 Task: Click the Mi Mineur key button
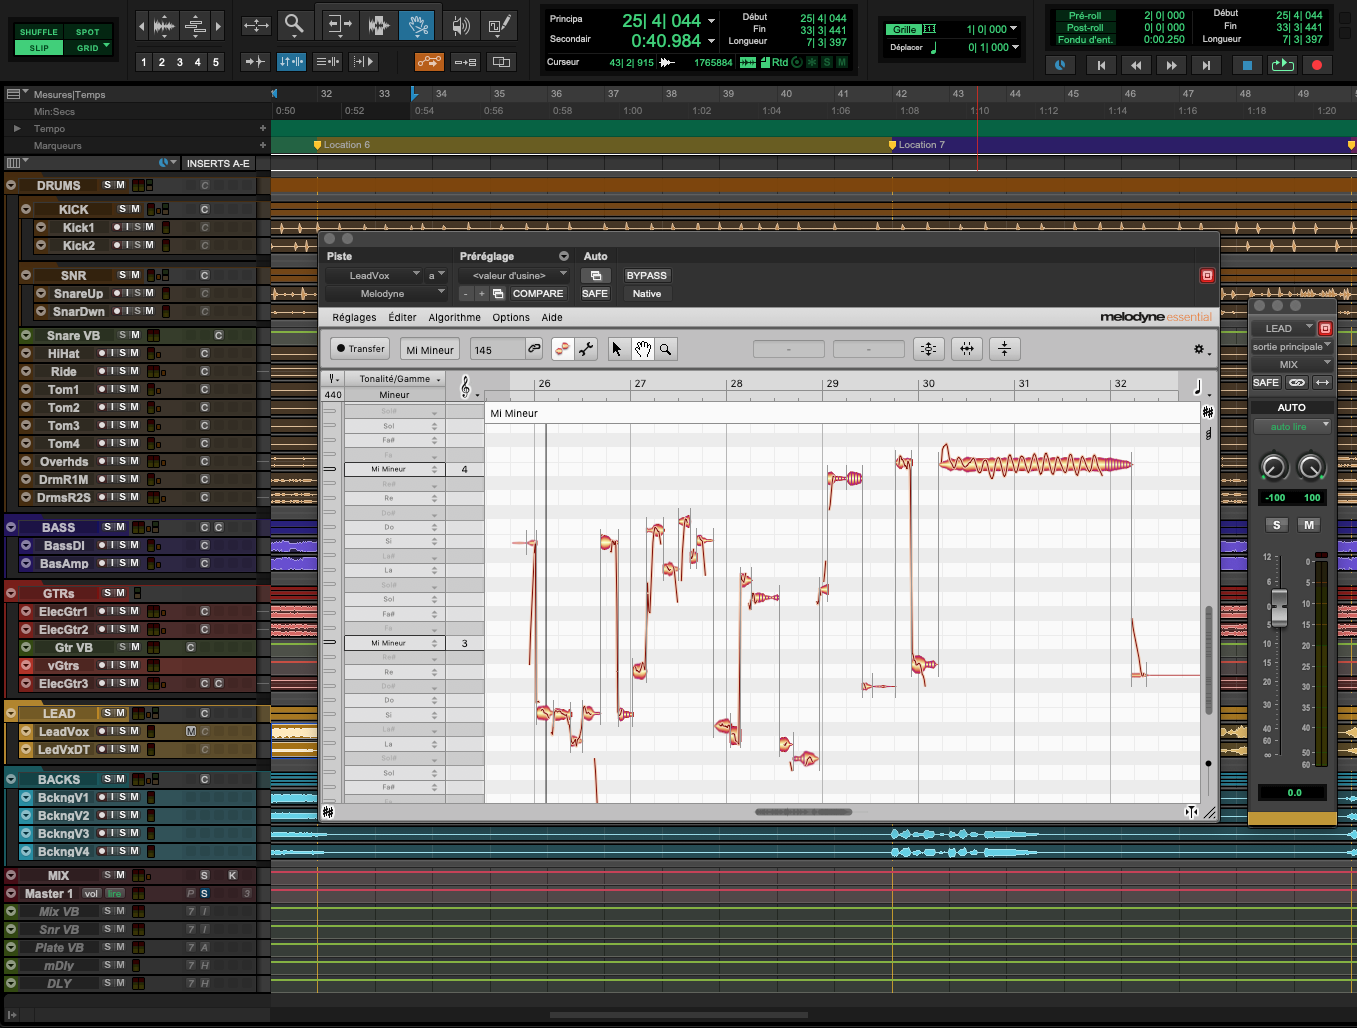click(430, 350)
